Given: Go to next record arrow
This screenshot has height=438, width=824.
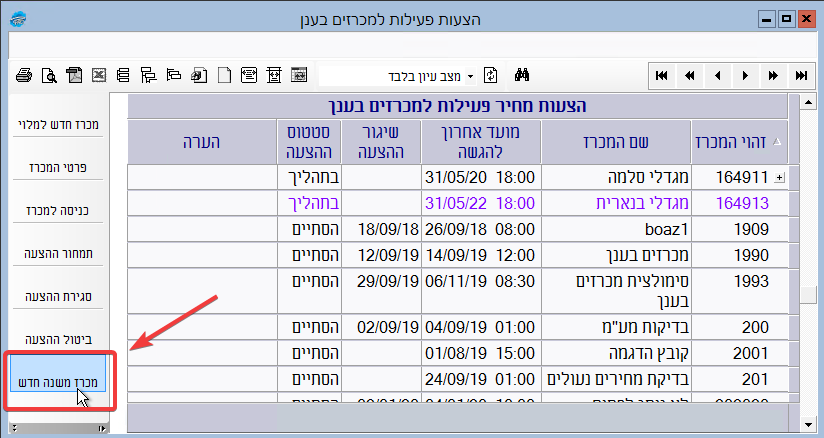Looking at the screenshot, I should (745, 75).
